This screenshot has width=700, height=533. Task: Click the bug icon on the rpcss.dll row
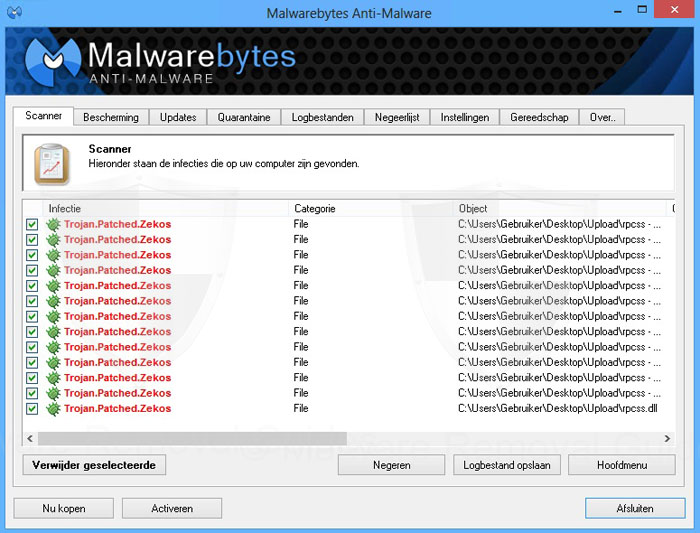click(x=53, y=409)
